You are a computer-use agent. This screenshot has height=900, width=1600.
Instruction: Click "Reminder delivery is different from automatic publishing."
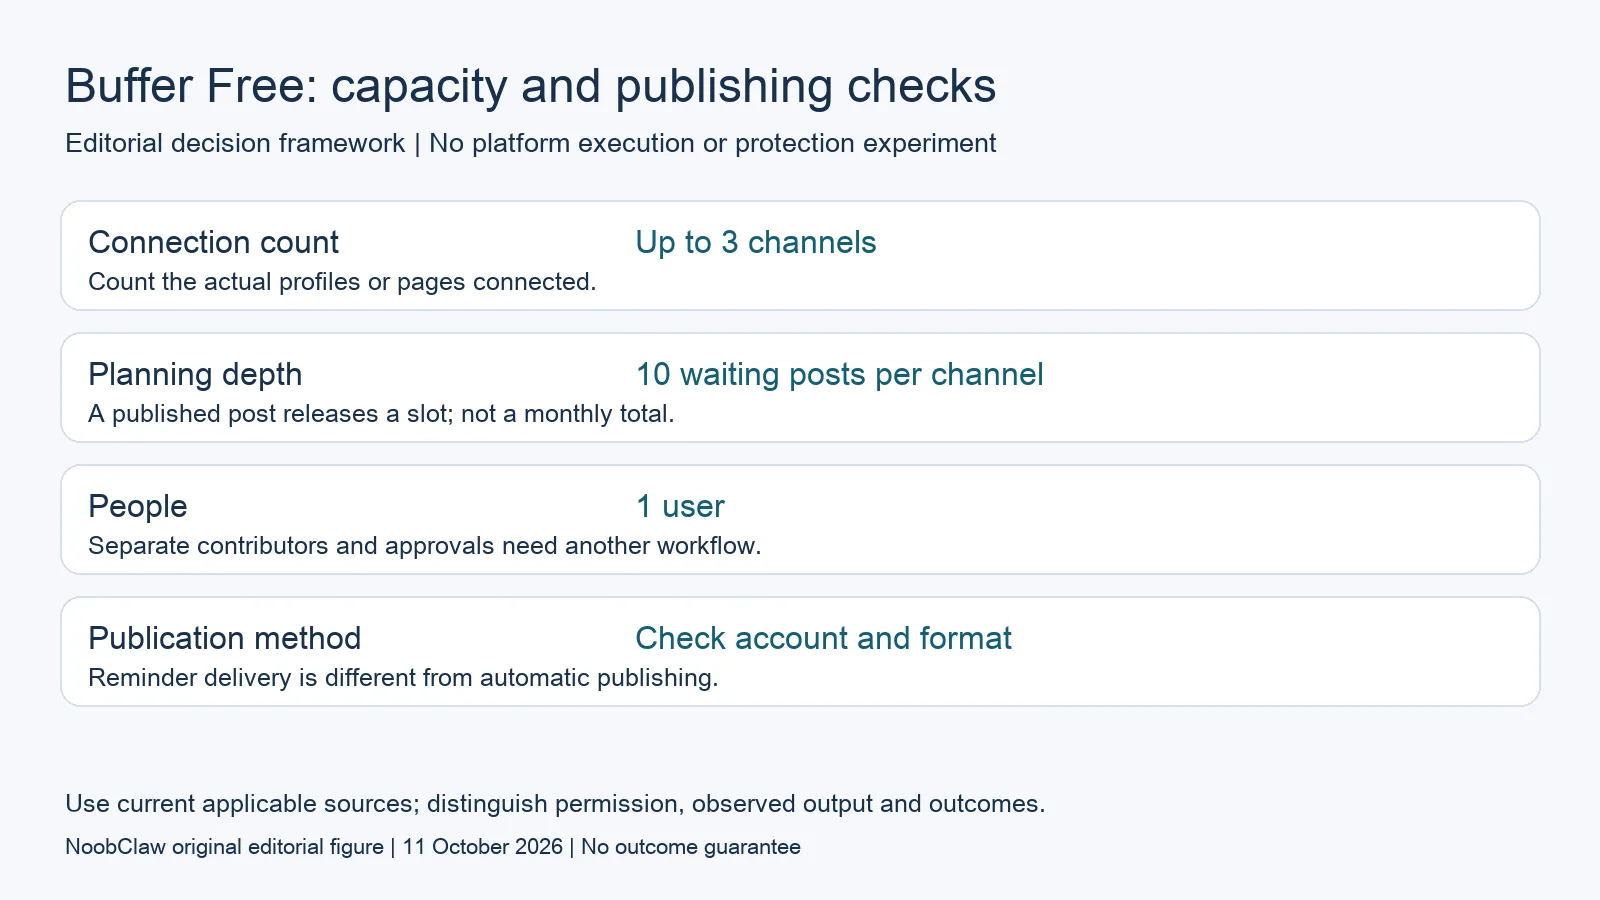coord(404,678)
